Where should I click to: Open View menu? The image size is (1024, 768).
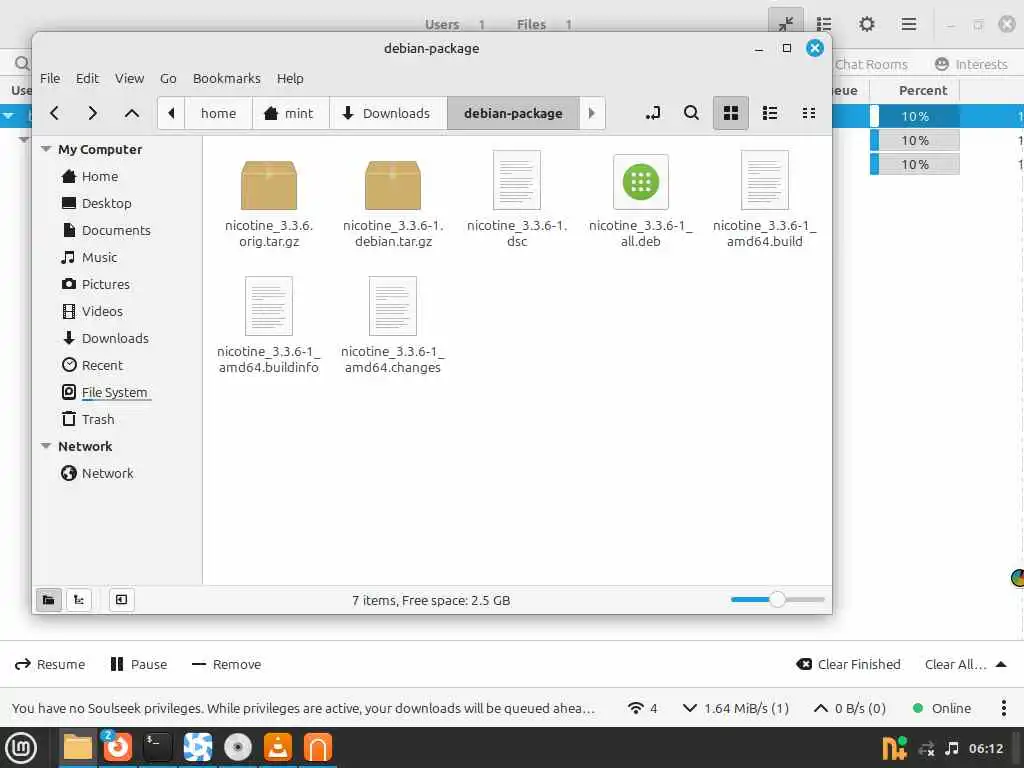[129, 78]
